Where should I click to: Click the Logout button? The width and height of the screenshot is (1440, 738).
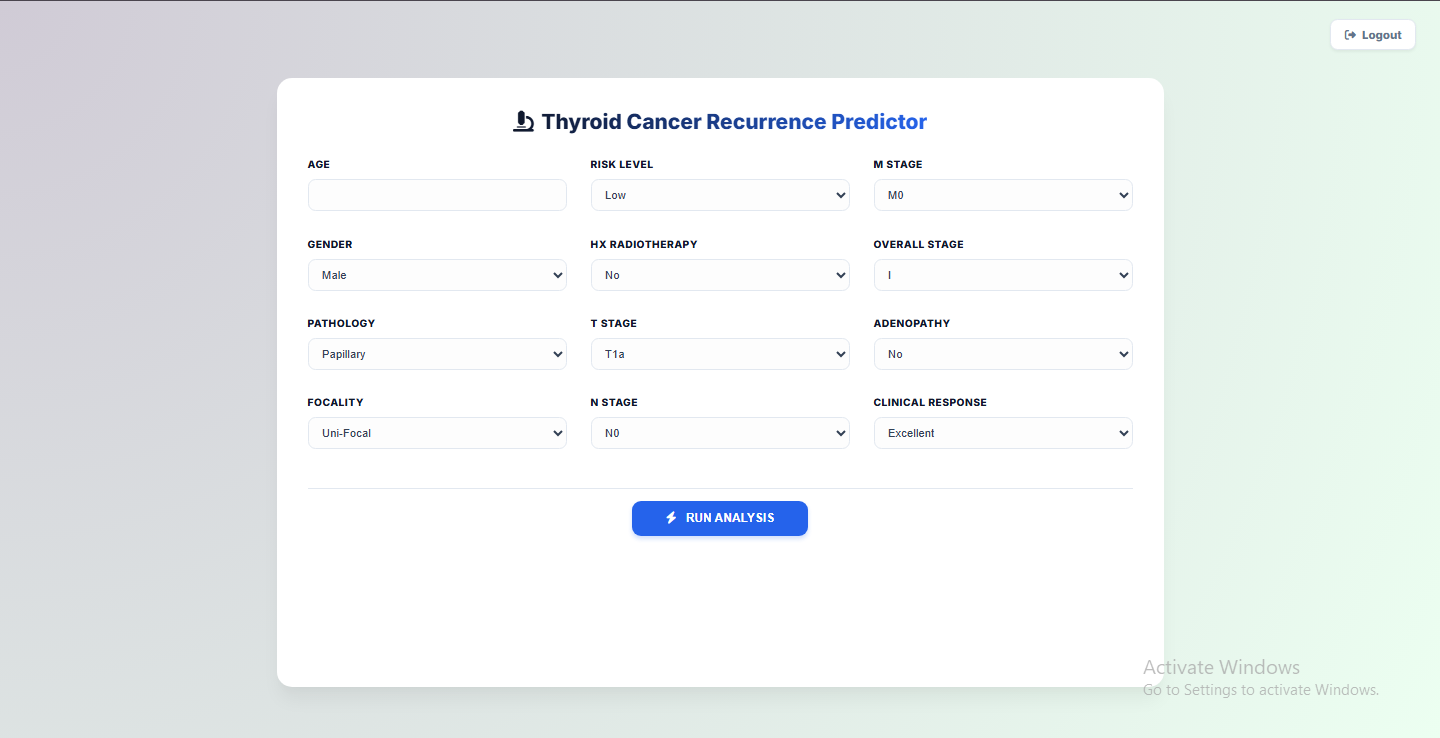1373,35
